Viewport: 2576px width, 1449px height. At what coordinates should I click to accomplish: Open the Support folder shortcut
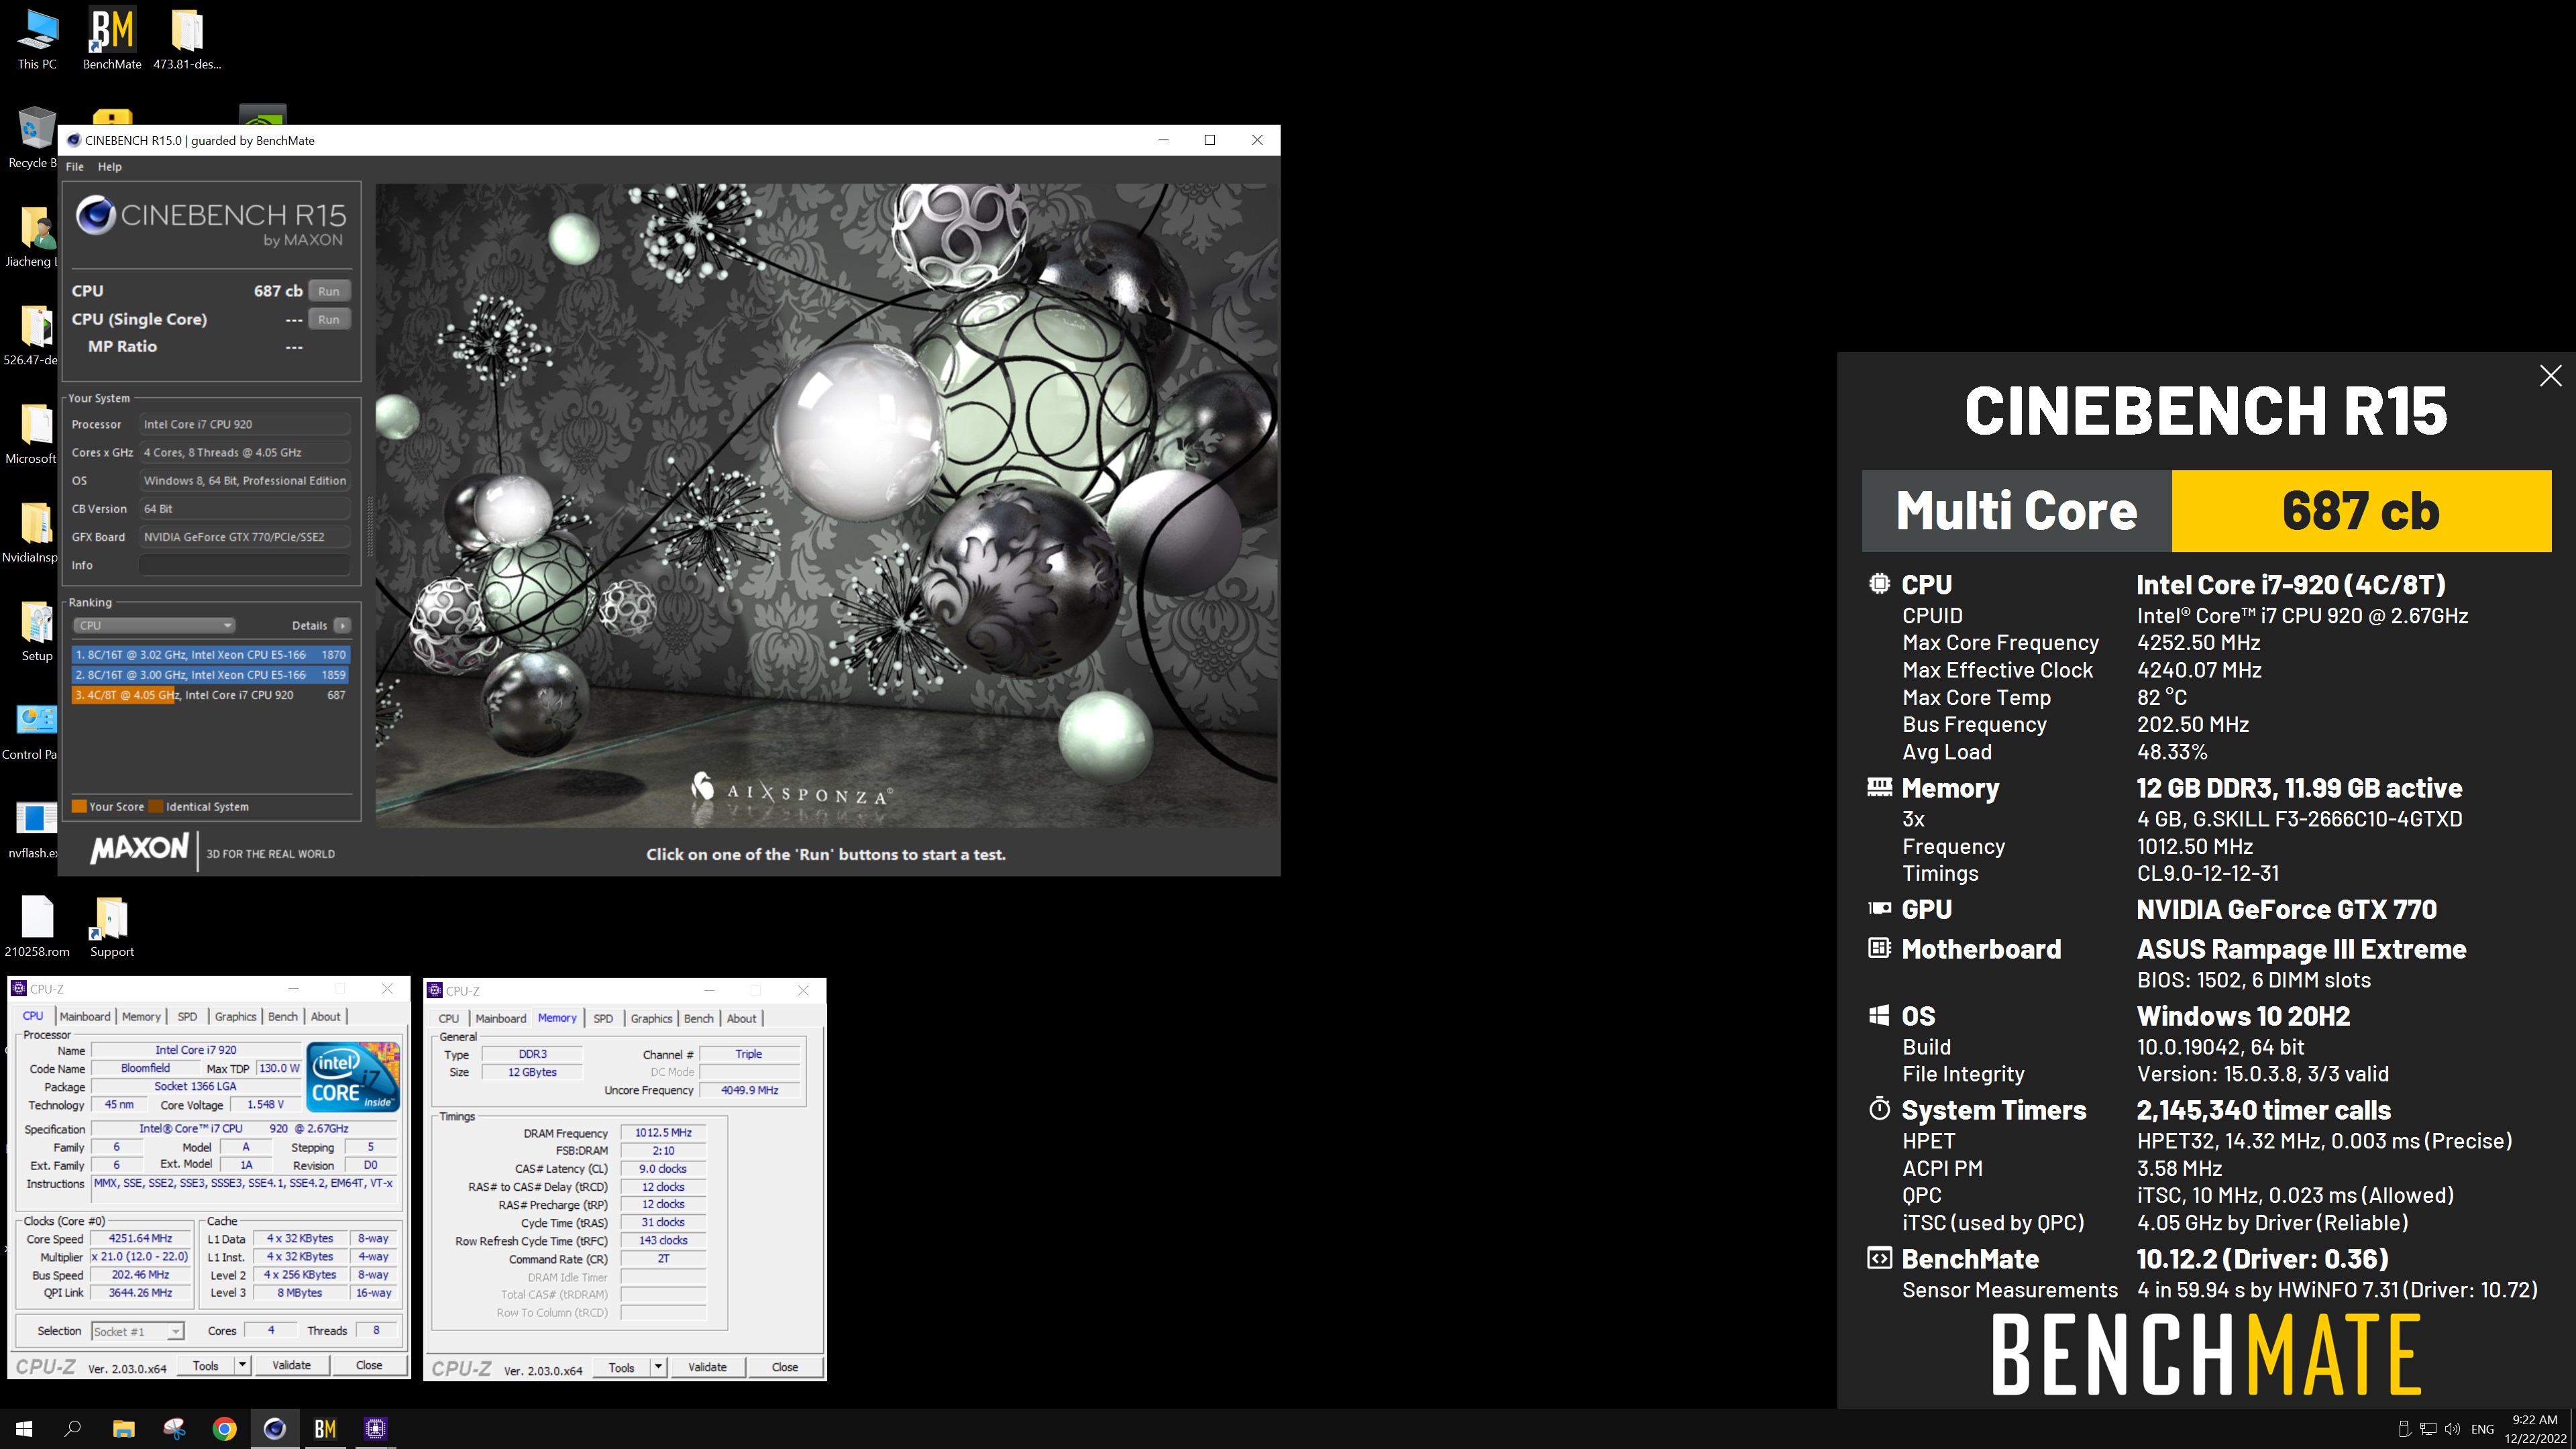click(x=112, y=926)
